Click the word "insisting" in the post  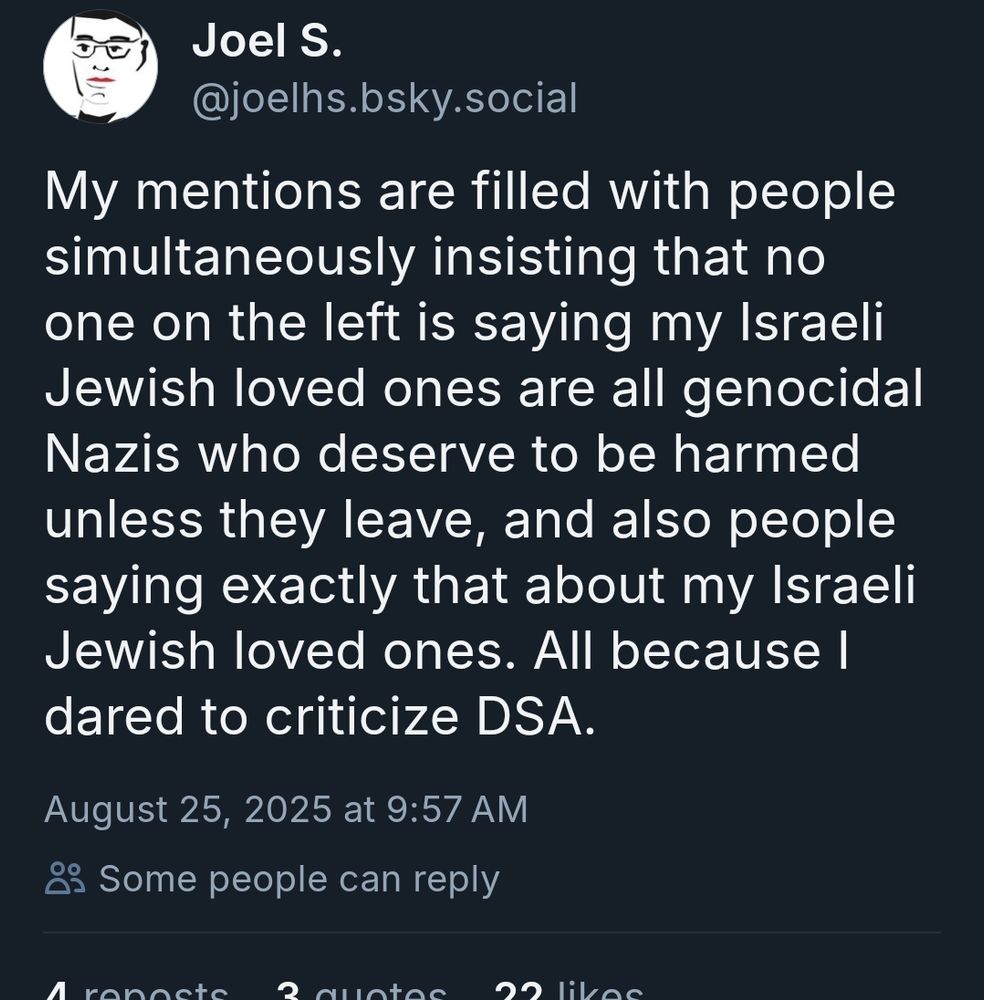533,258
